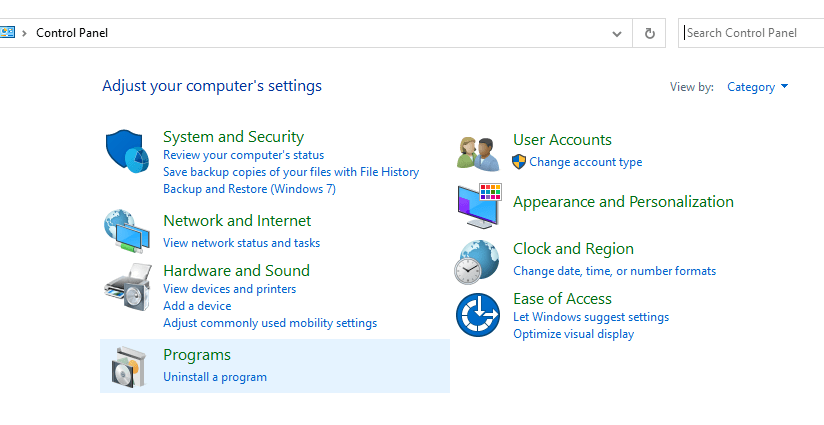This screenshot has height=425, width=824.
Task: Open the Programs disc box icon
Action: pyautogui.click(x=126, y=367)
